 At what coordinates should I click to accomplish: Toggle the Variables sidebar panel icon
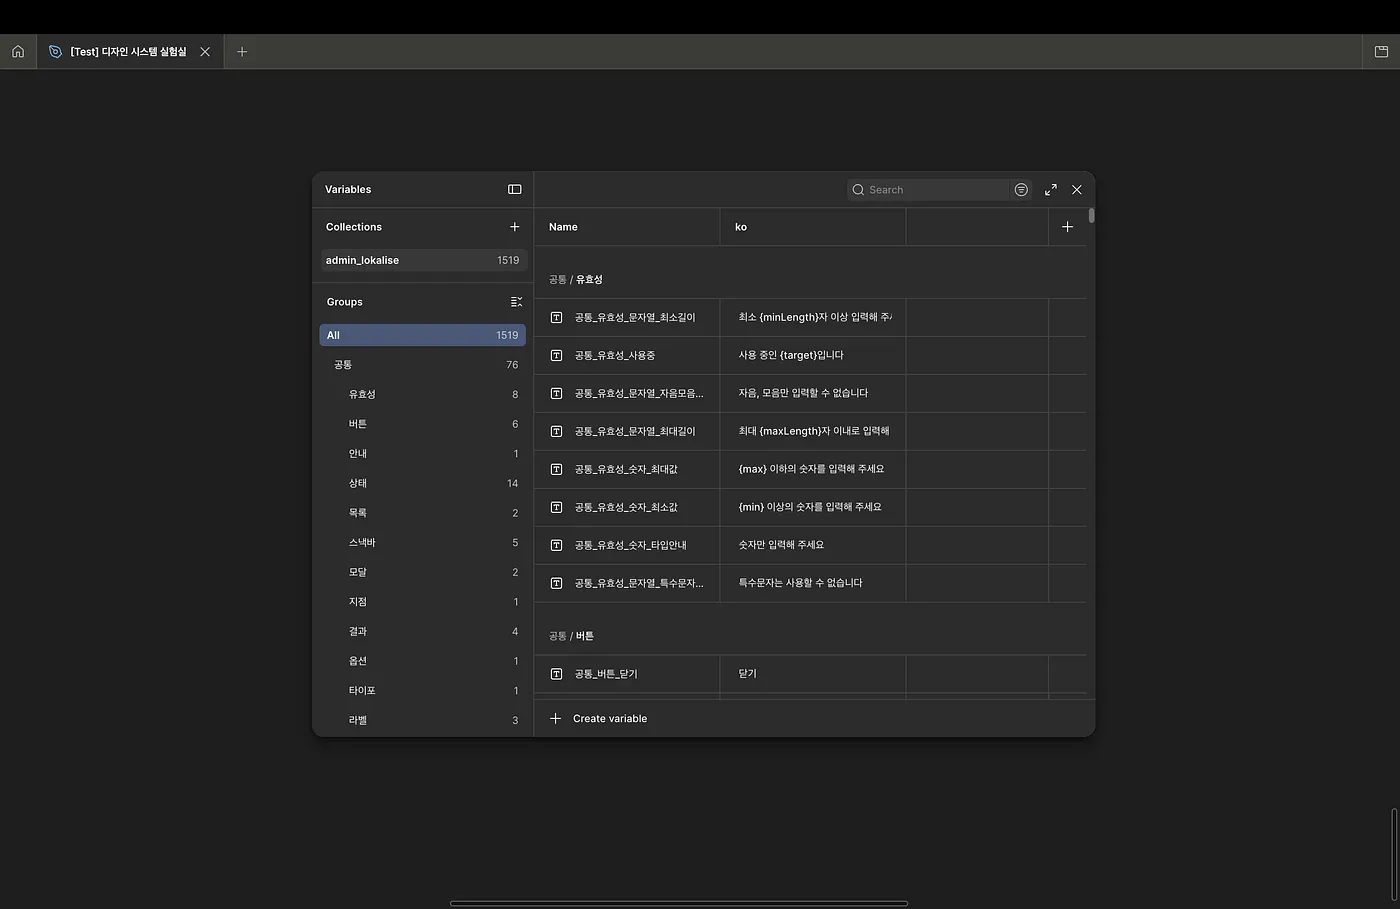pos(515,189)
